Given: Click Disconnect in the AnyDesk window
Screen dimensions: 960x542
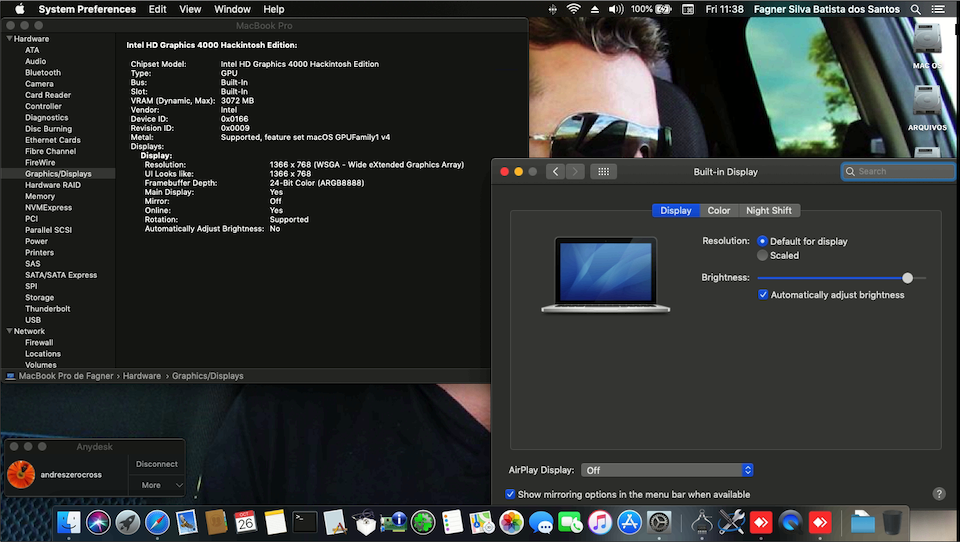Looking at the screenshot, I should click(157, 464).
